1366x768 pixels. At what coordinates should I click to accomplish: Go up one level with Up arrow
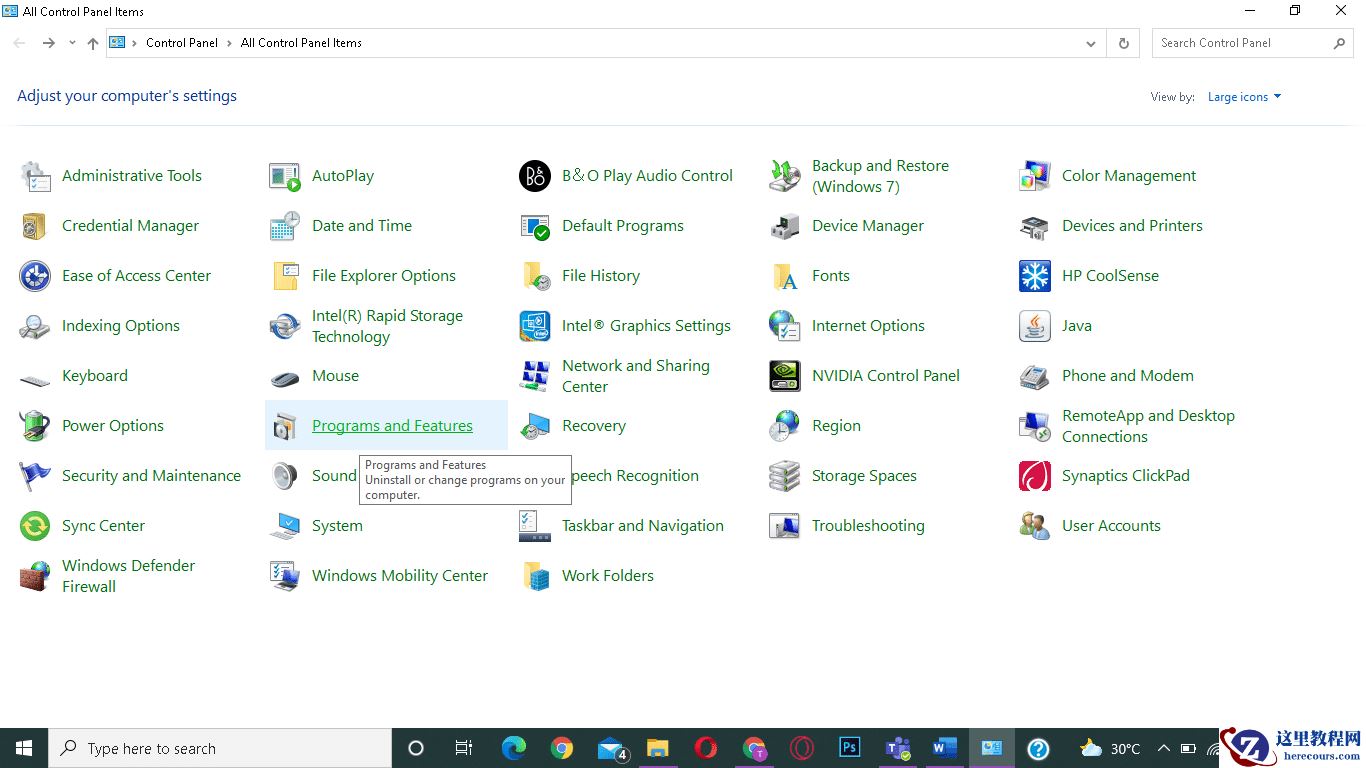(x=93, y=43)
